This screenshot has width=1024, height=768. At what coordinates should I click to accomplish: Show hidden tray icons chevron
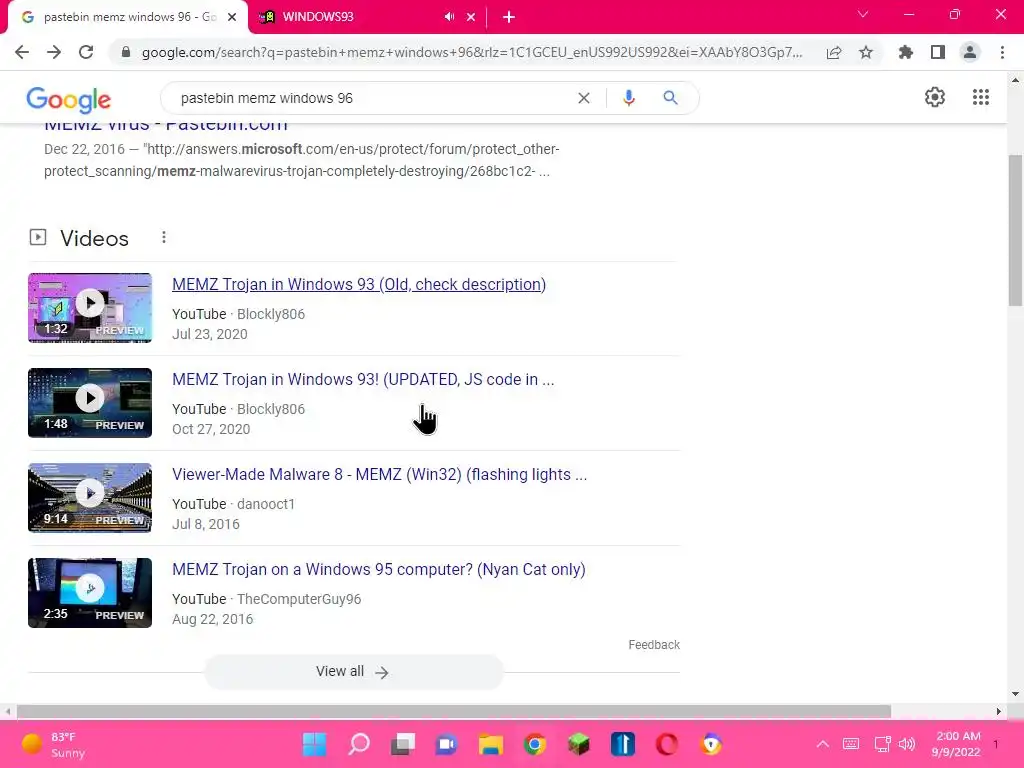pyautogui.click(x=823, y=744)
